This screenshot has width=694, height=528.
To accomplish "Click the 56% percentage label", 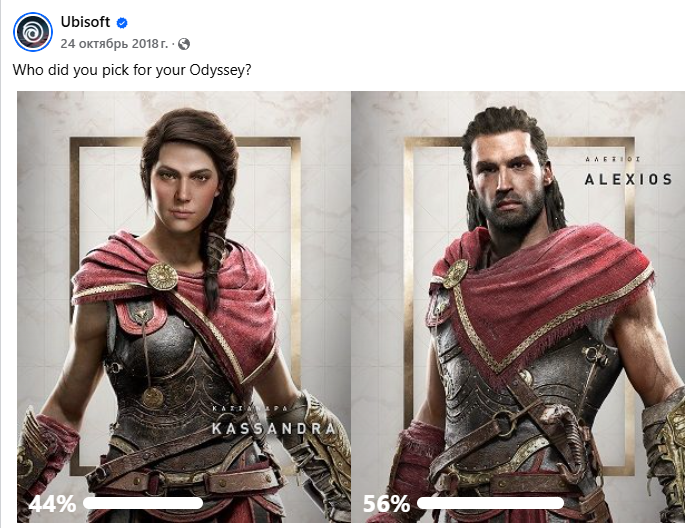I will (x=386, y=504).
